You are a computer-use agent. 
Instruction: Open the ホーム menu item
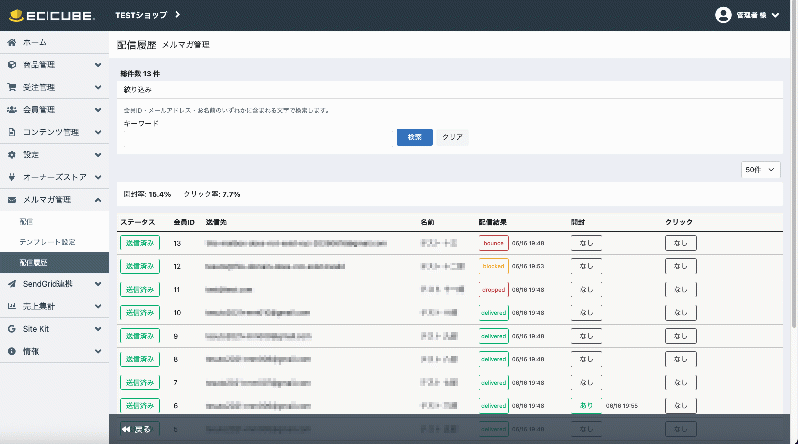54,42
